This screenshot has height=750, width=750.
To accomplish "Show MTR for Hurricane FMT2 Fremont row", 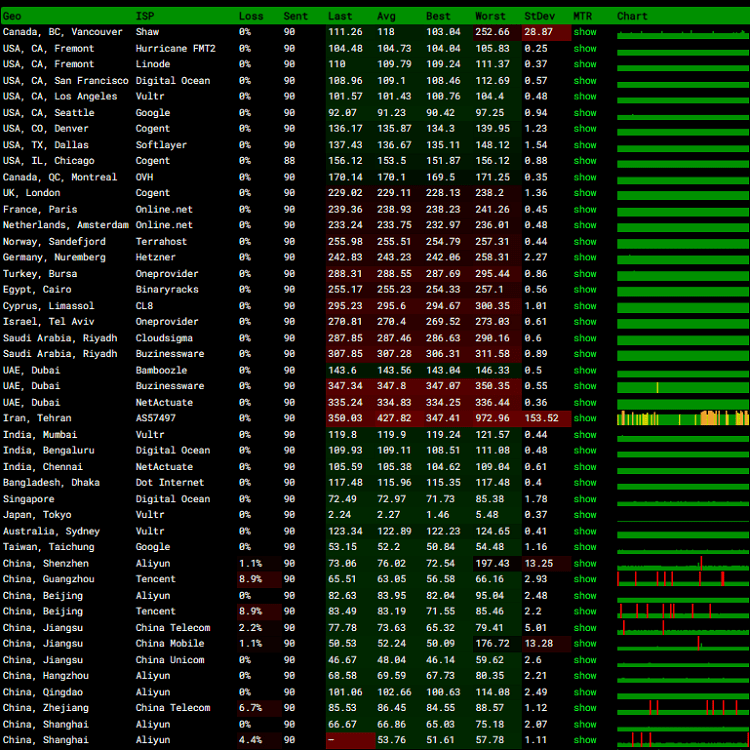I will pyautogui.click(x=585, y=48).
